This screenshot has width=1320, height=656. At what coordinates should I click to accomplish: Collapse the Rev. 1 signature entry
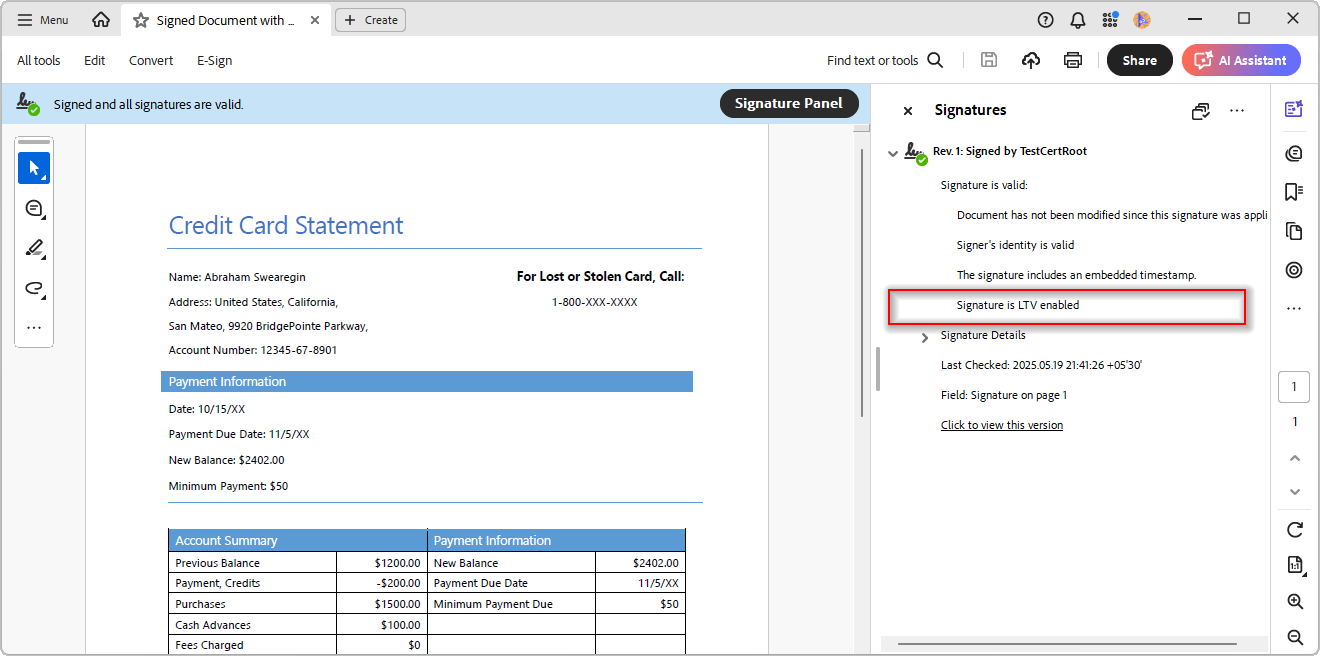pyautogui.click(x=893, y=153)
